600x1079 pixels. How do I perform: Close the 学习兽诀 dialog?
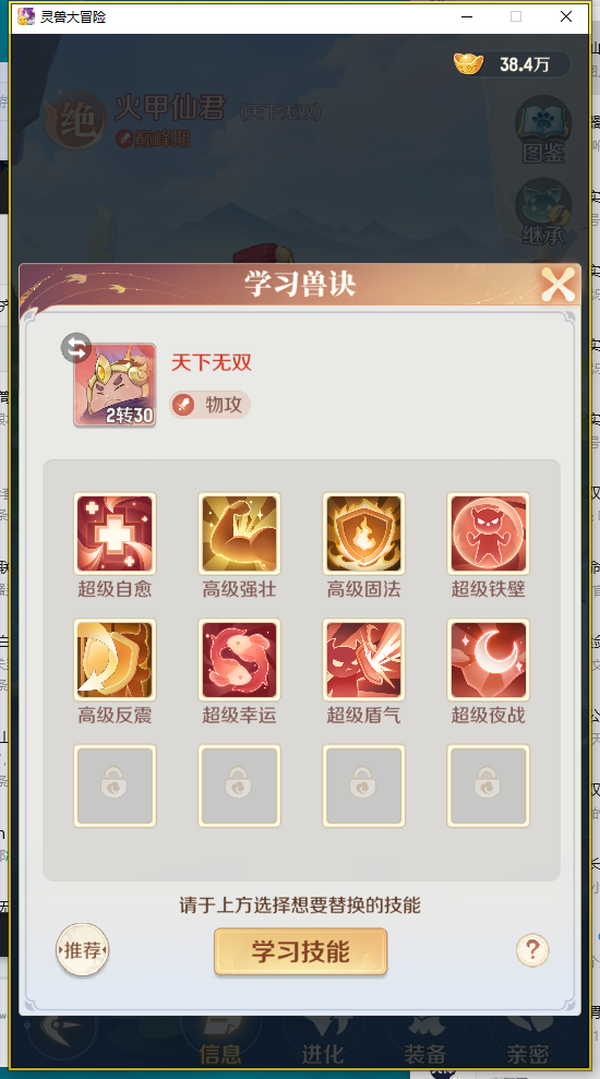point(557,284)
